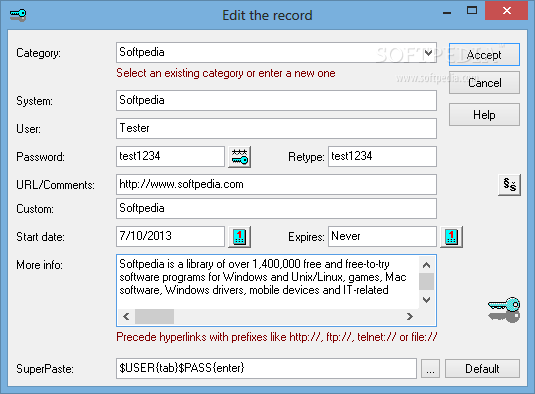Click the key application icon in the title bar
The width and height of the screenshot is (535, 394).
(x=18, y=15)
